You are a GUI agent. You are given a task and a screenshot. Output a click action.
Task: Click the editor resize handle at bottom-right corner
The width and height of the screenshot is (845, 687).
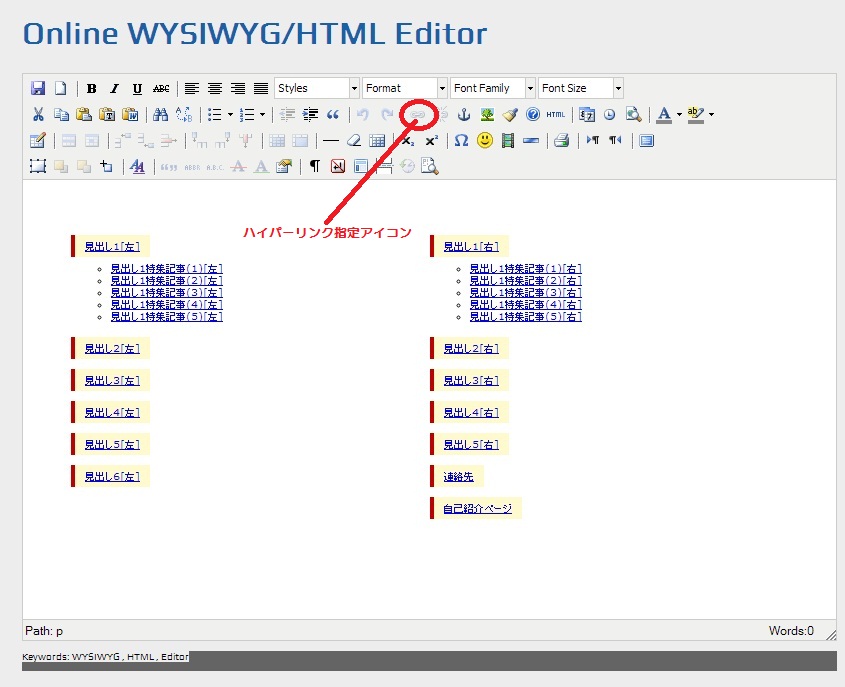830,634
